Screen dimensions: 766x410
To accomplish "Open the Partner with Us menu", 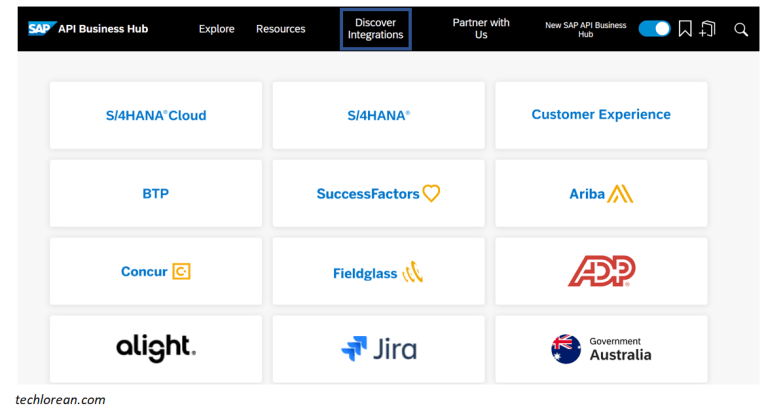I will [x=481, y=29].
